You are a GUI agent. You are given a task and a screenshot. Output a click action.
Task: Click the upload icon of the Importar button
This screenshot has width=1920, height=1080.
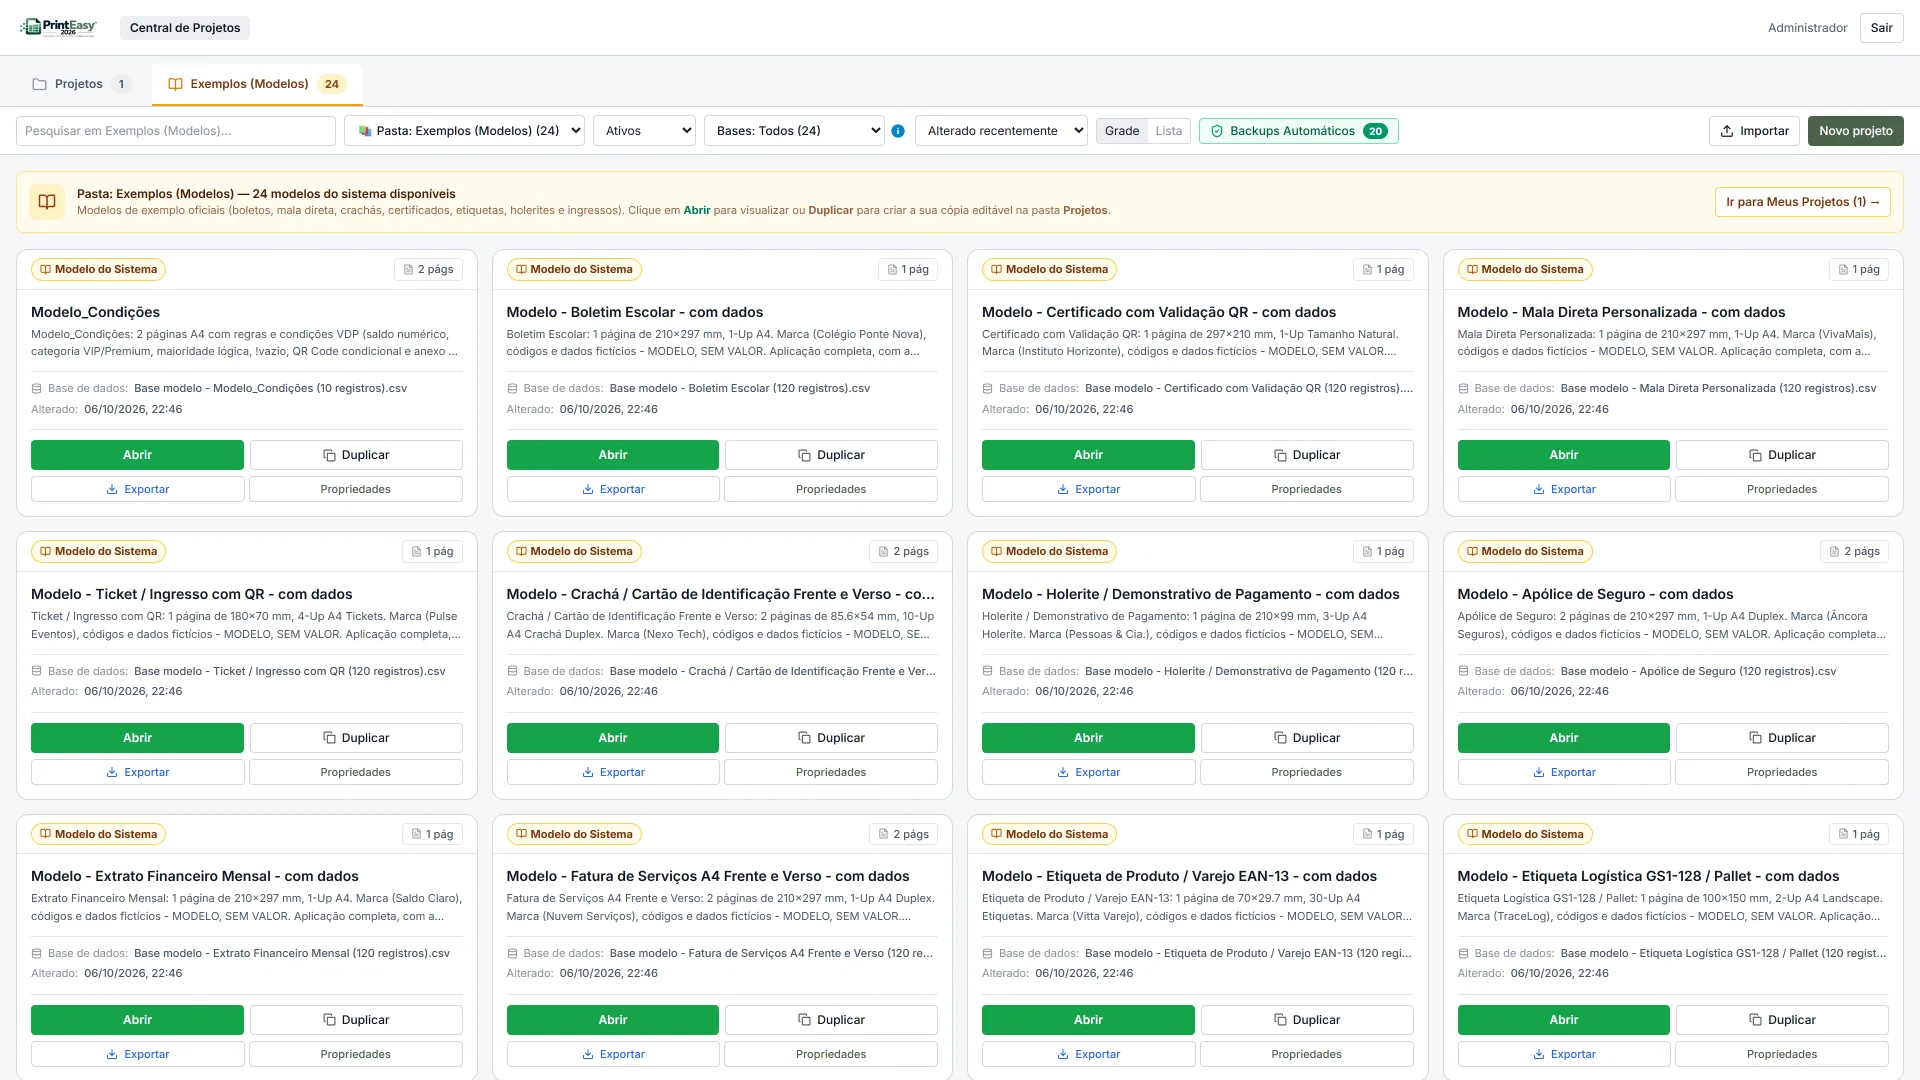1727,131
